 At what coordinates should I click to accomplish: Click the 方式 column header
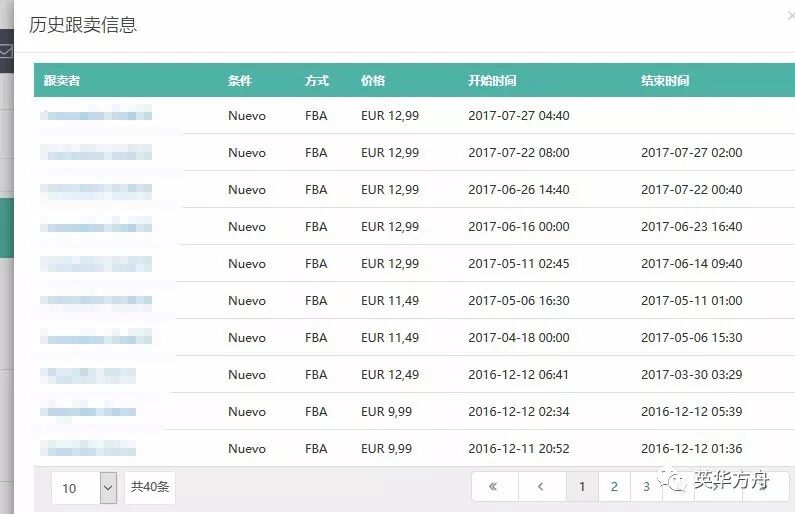tap(317, 81)
